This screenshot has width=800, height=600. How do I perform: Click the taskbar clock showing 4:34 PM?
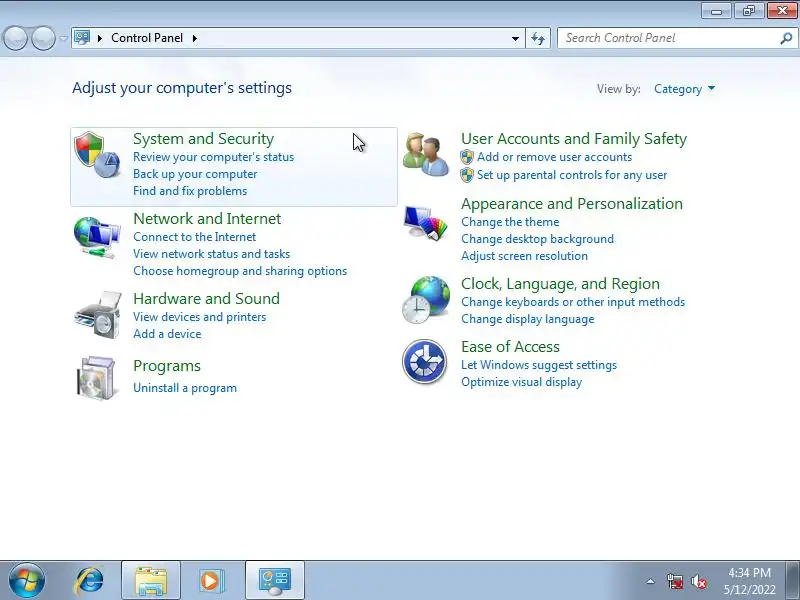(x=749, y=581)
